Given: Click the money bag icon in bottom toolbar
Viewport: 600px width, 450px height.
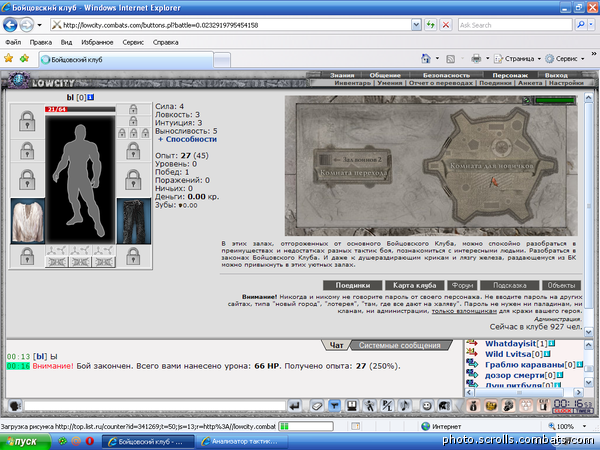Looking at the screenshot, I should point(473,406).
